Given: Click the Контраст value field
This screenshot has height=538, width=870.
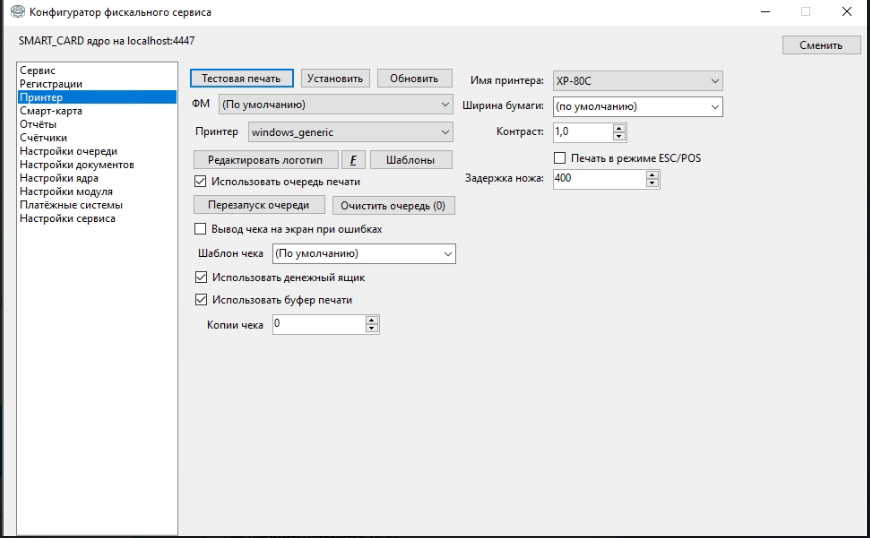Looking at the screenshot, I should click(583, 132).
